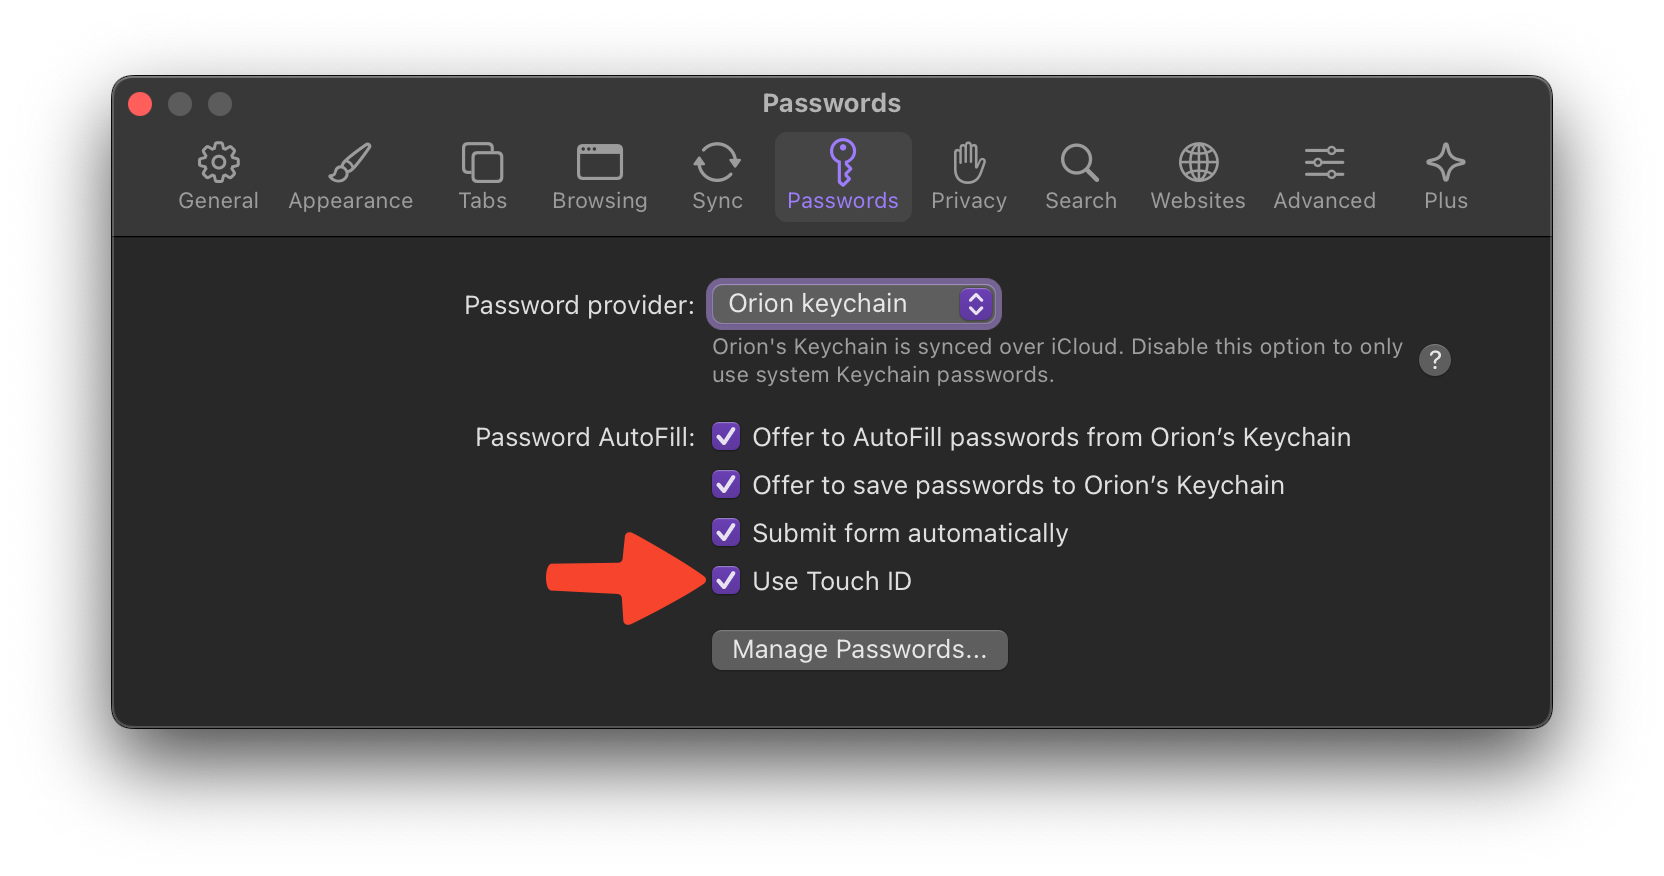Open Search settings magnifier icon
Image resolution: width=1664 pixels, height=876 pixels.
pyautogui.click(x=1080, y=163)
